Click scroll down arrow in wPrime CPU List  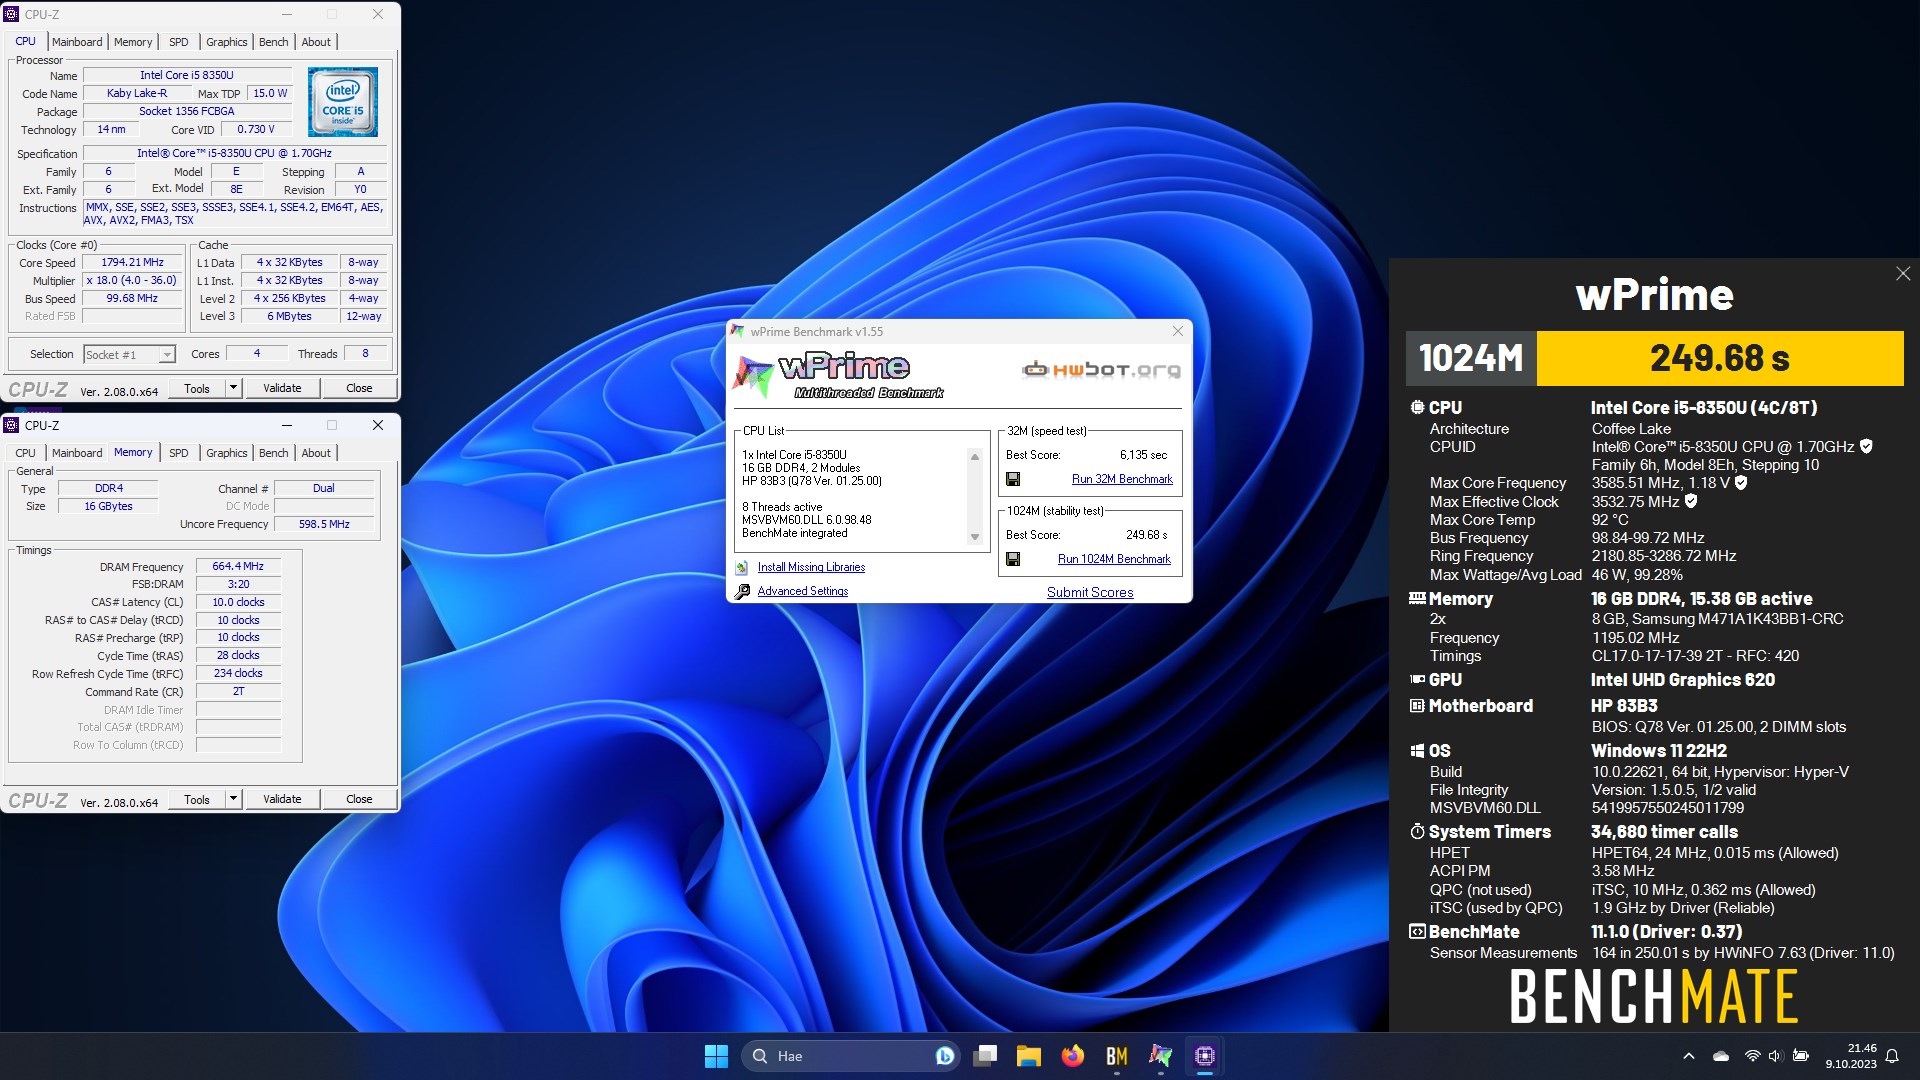(975, 537)
